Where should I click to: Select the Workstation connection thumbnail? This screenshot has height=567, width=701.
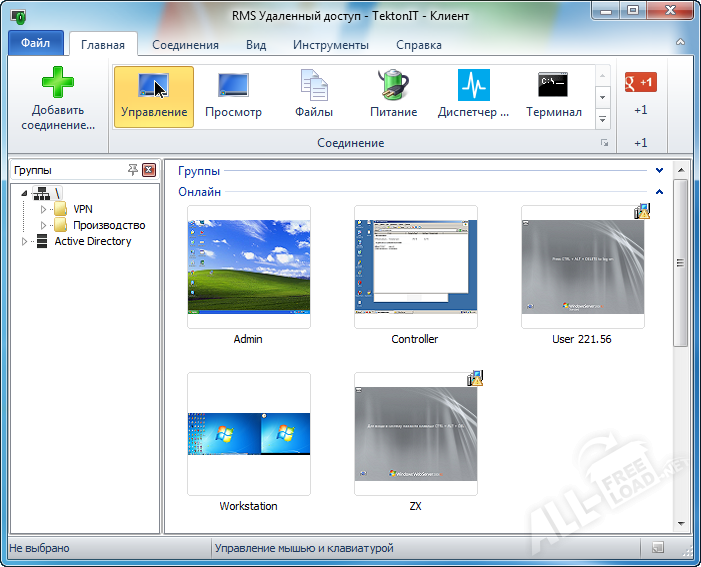pyautogui.click(x=248, y=434)
